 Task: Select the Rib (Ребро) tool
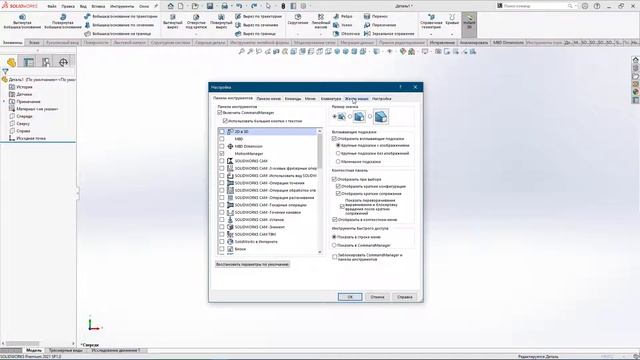point(343,16)
